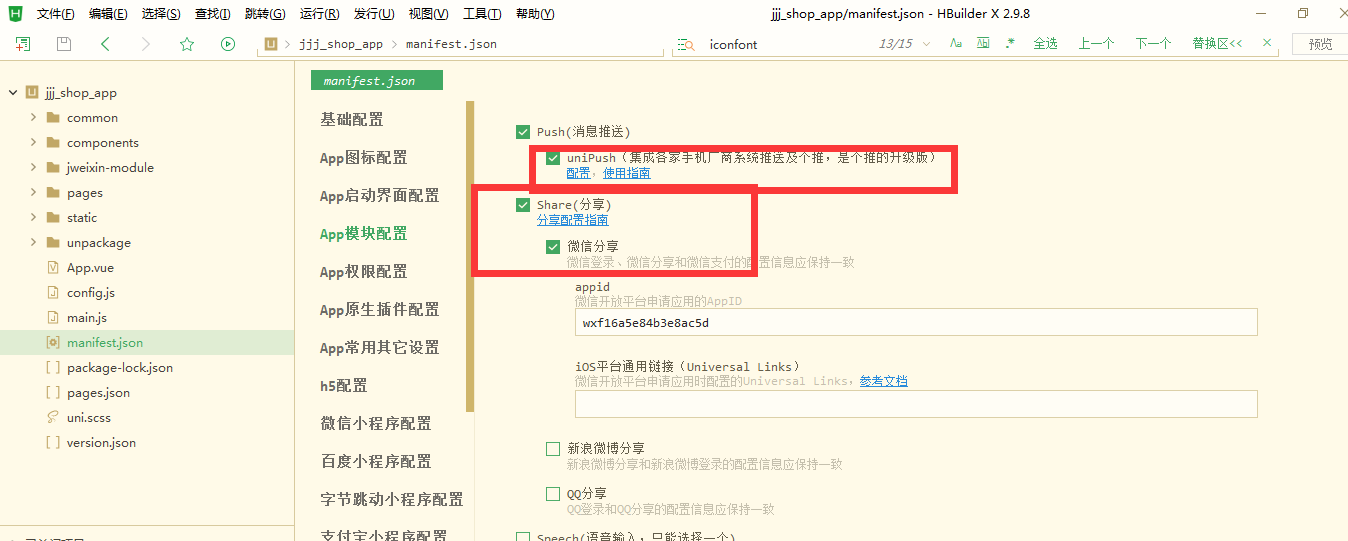Viewport: 1348px width, 541px height.
Task: Expand the unpackage folder arrow
Action: (33, 243)
